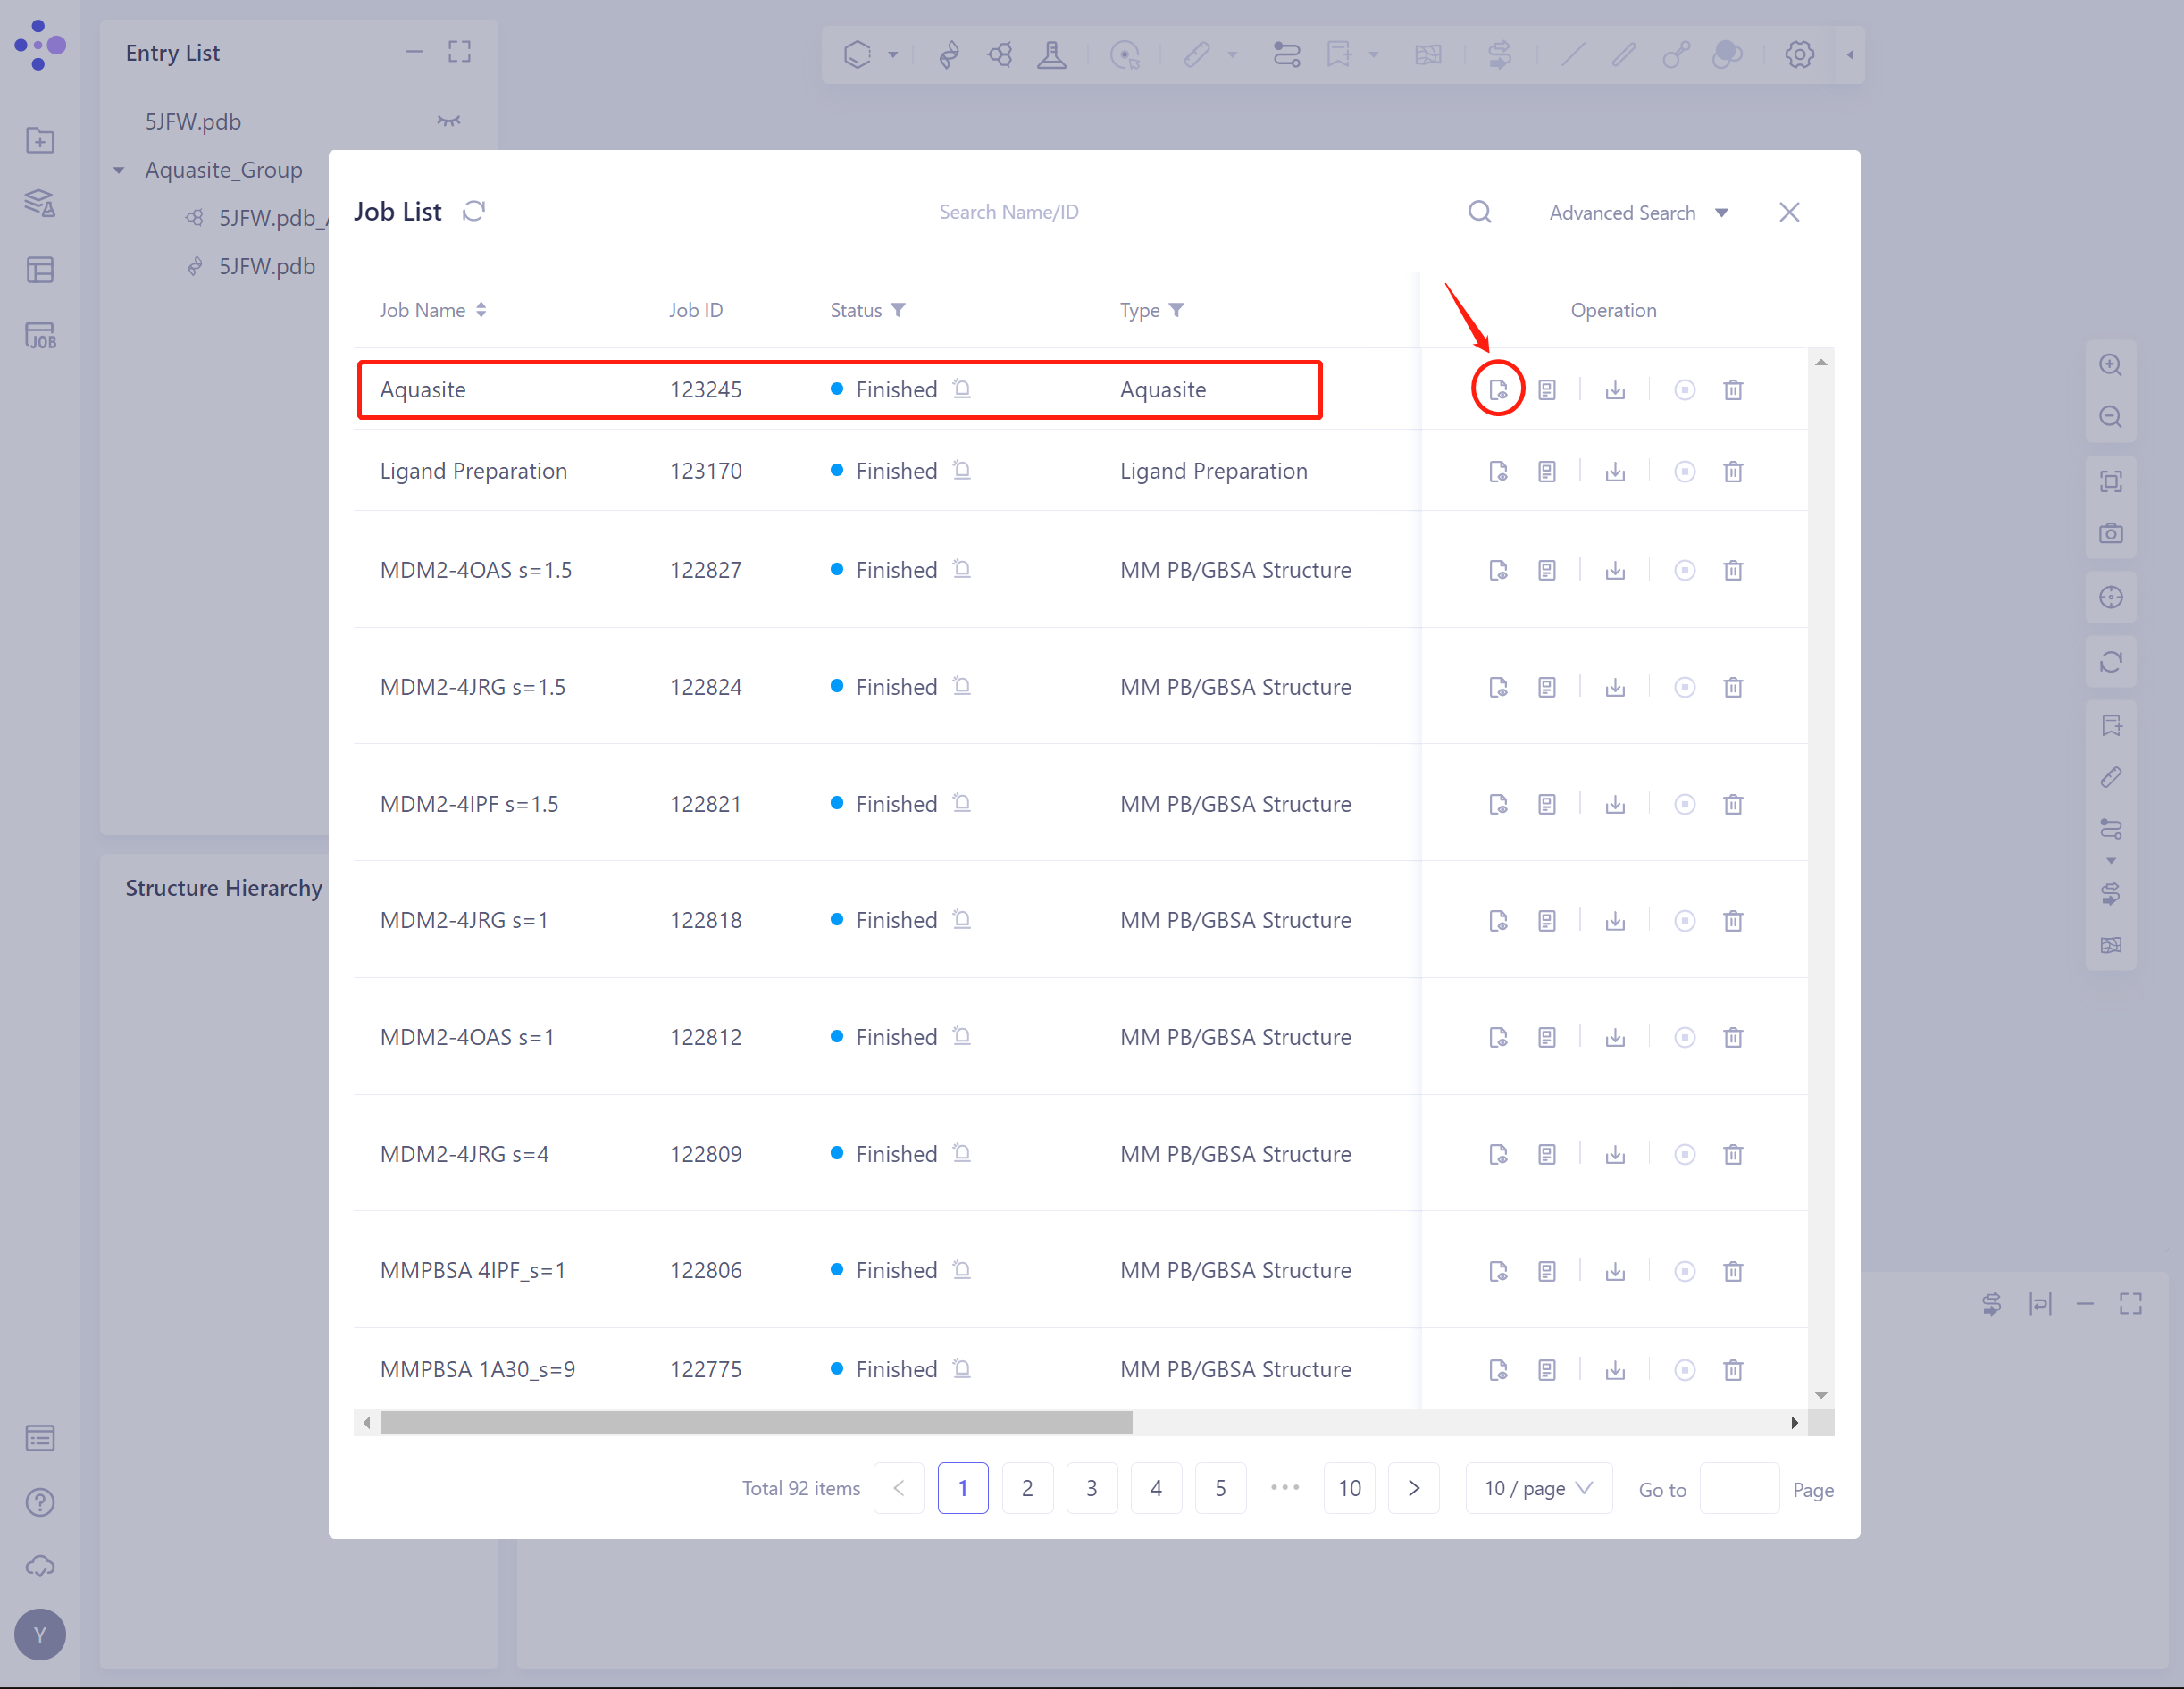Toggle the bell reminder for job 123170
Screen dimensions: 2184x1689
(962, 470)
